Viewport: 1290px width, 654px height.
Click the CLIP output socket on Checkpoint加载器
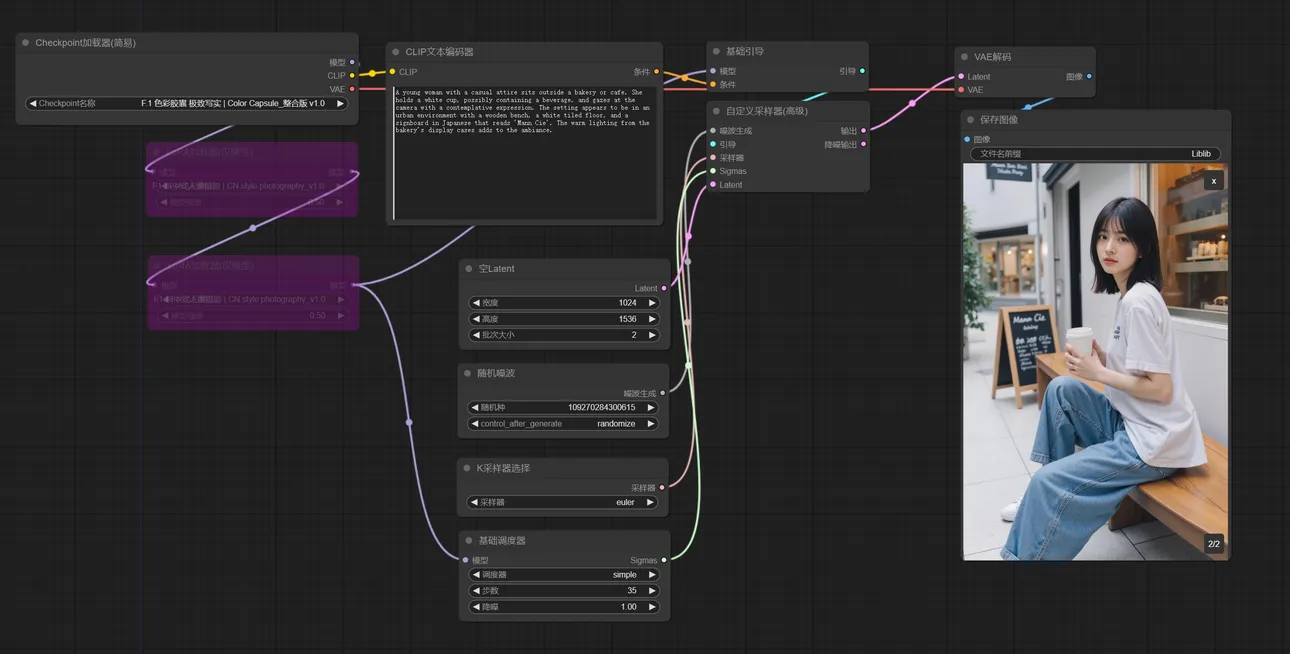(352, 75)
